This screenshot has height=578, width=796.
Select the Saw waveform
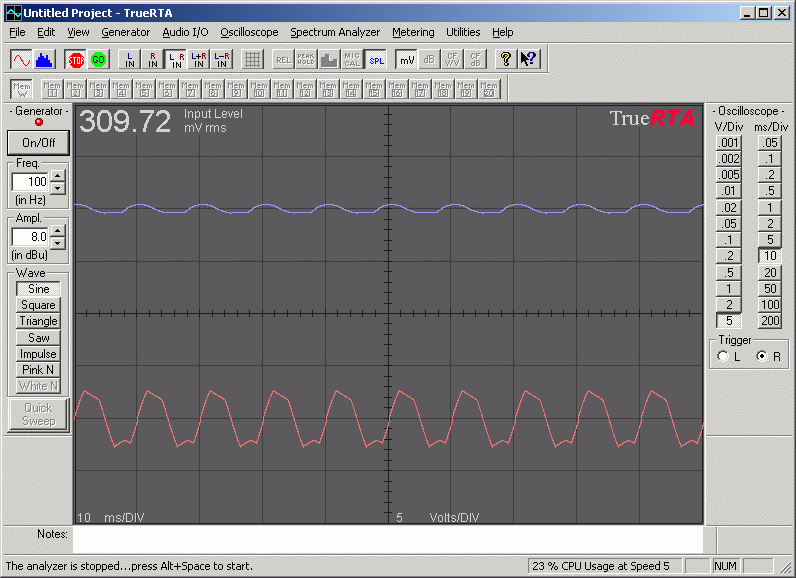coord(39,337)
